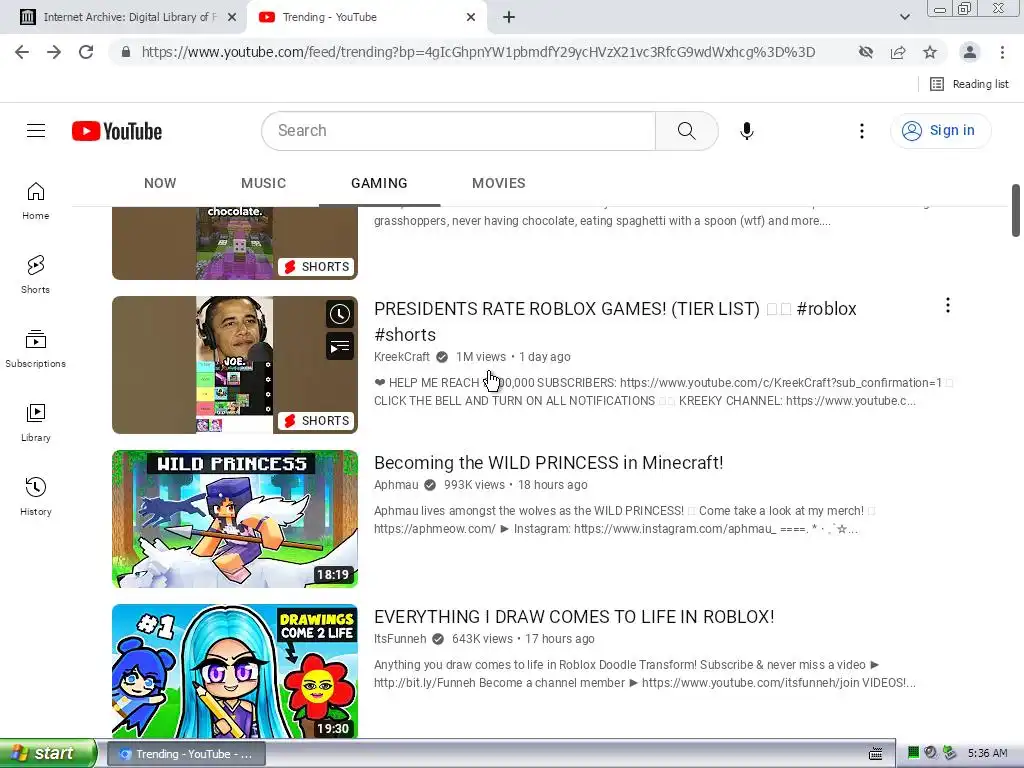Select the NOW trending tab

pos(160,184)
